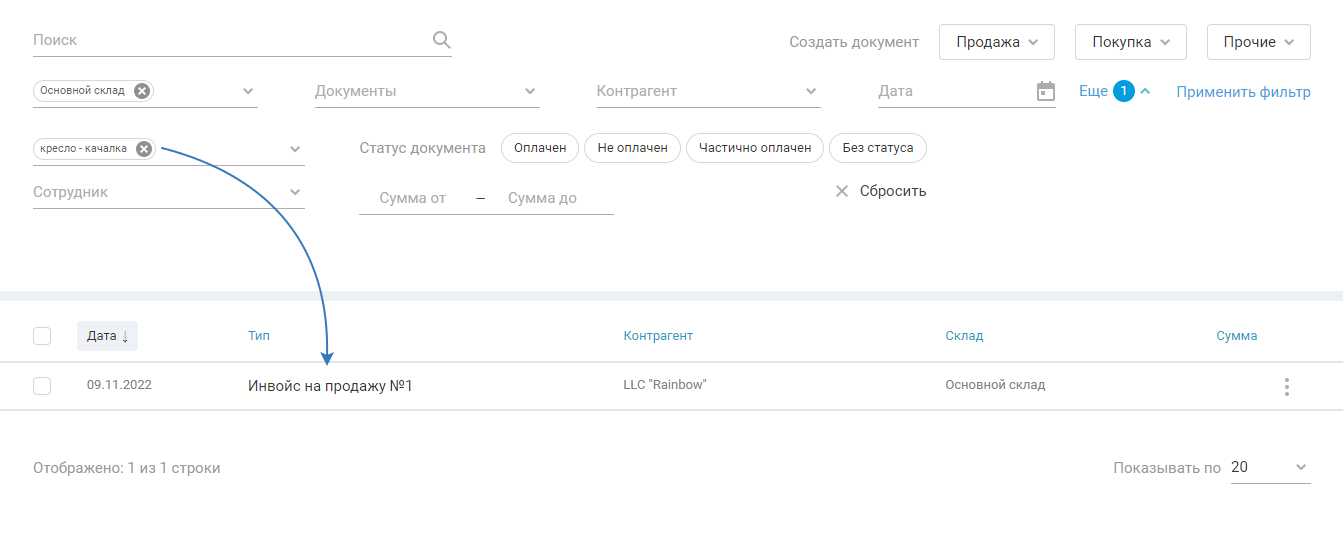Screen dimensions: 1343x549
Task: Open the Продажа create menu
Action: [x=997, y=42]
